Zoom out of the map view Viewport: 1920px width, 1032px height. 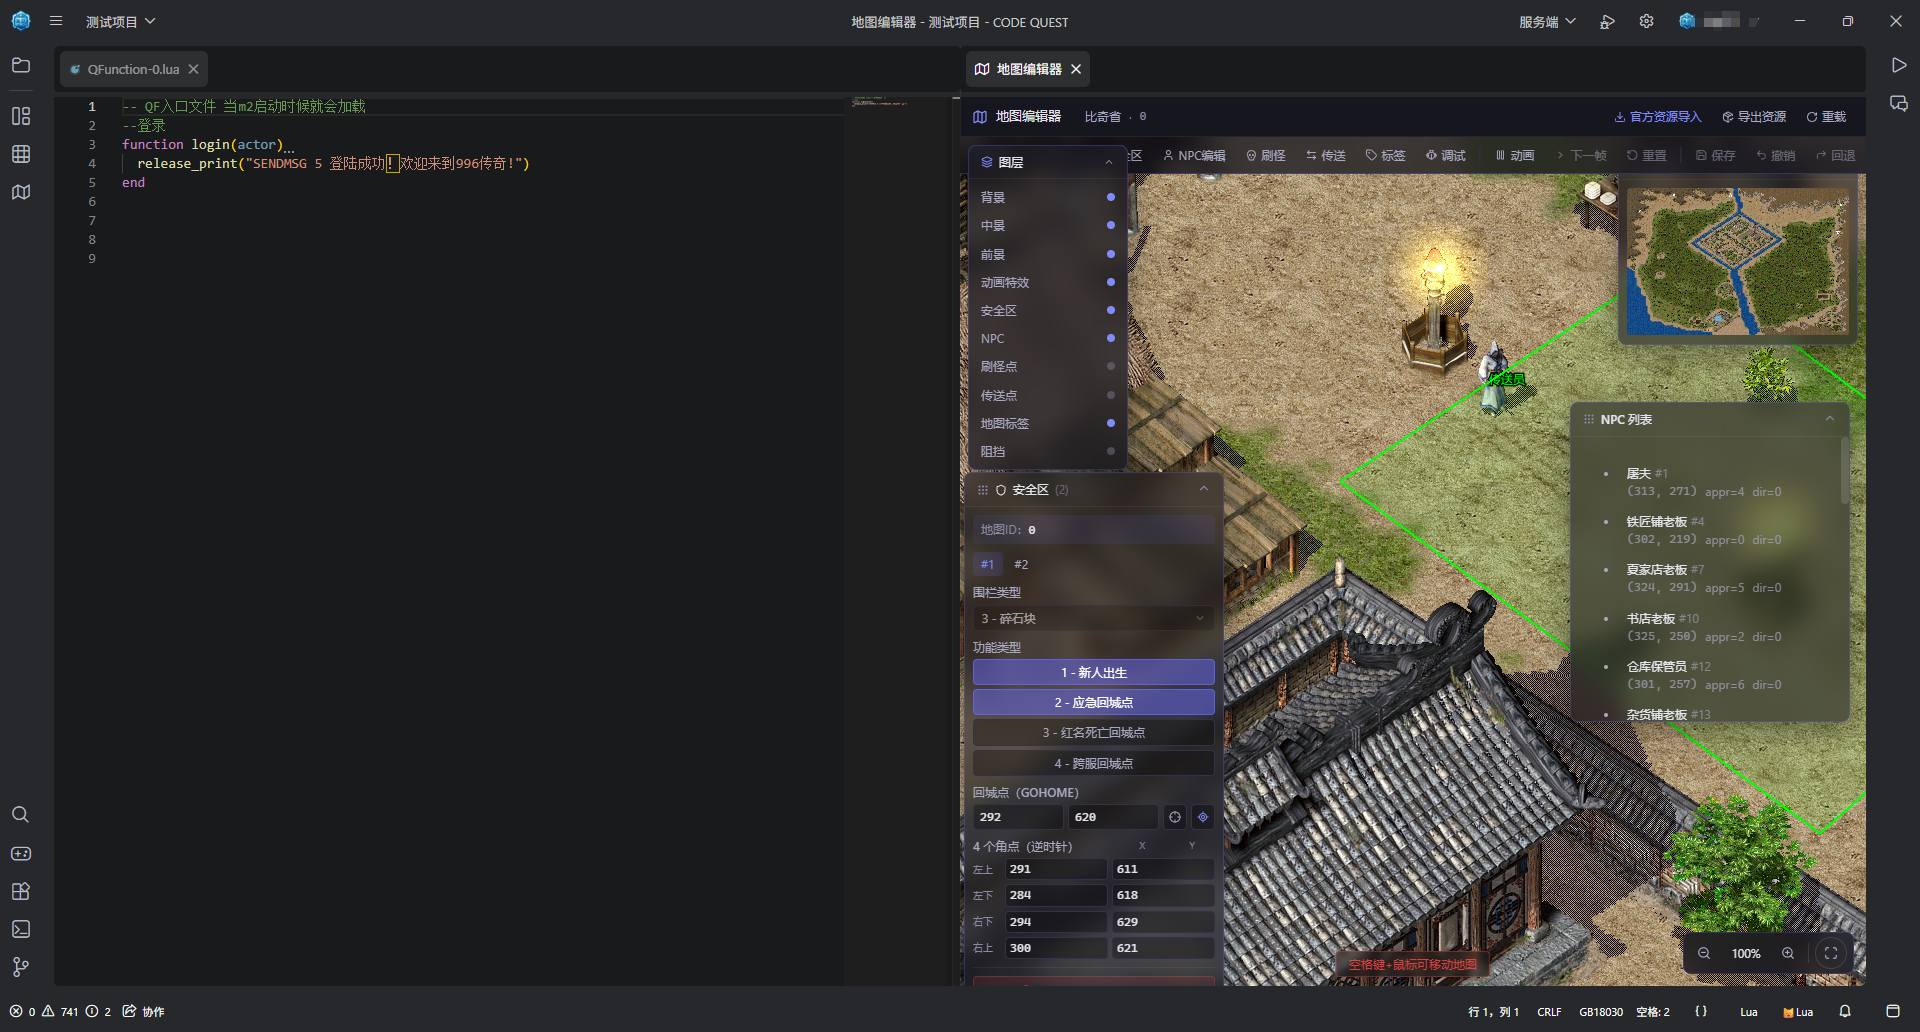click(x=1704, y=953)
